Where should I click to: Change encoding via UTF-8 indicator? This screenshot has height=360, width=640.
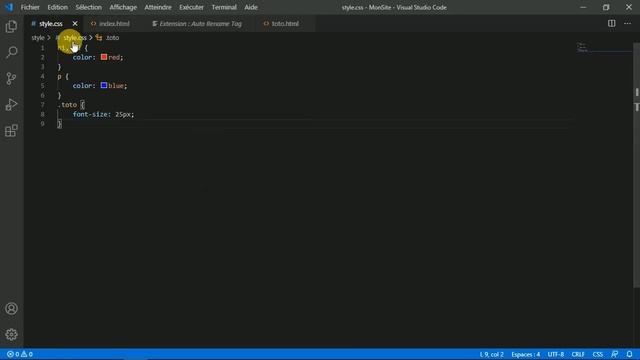pos(556,354)
